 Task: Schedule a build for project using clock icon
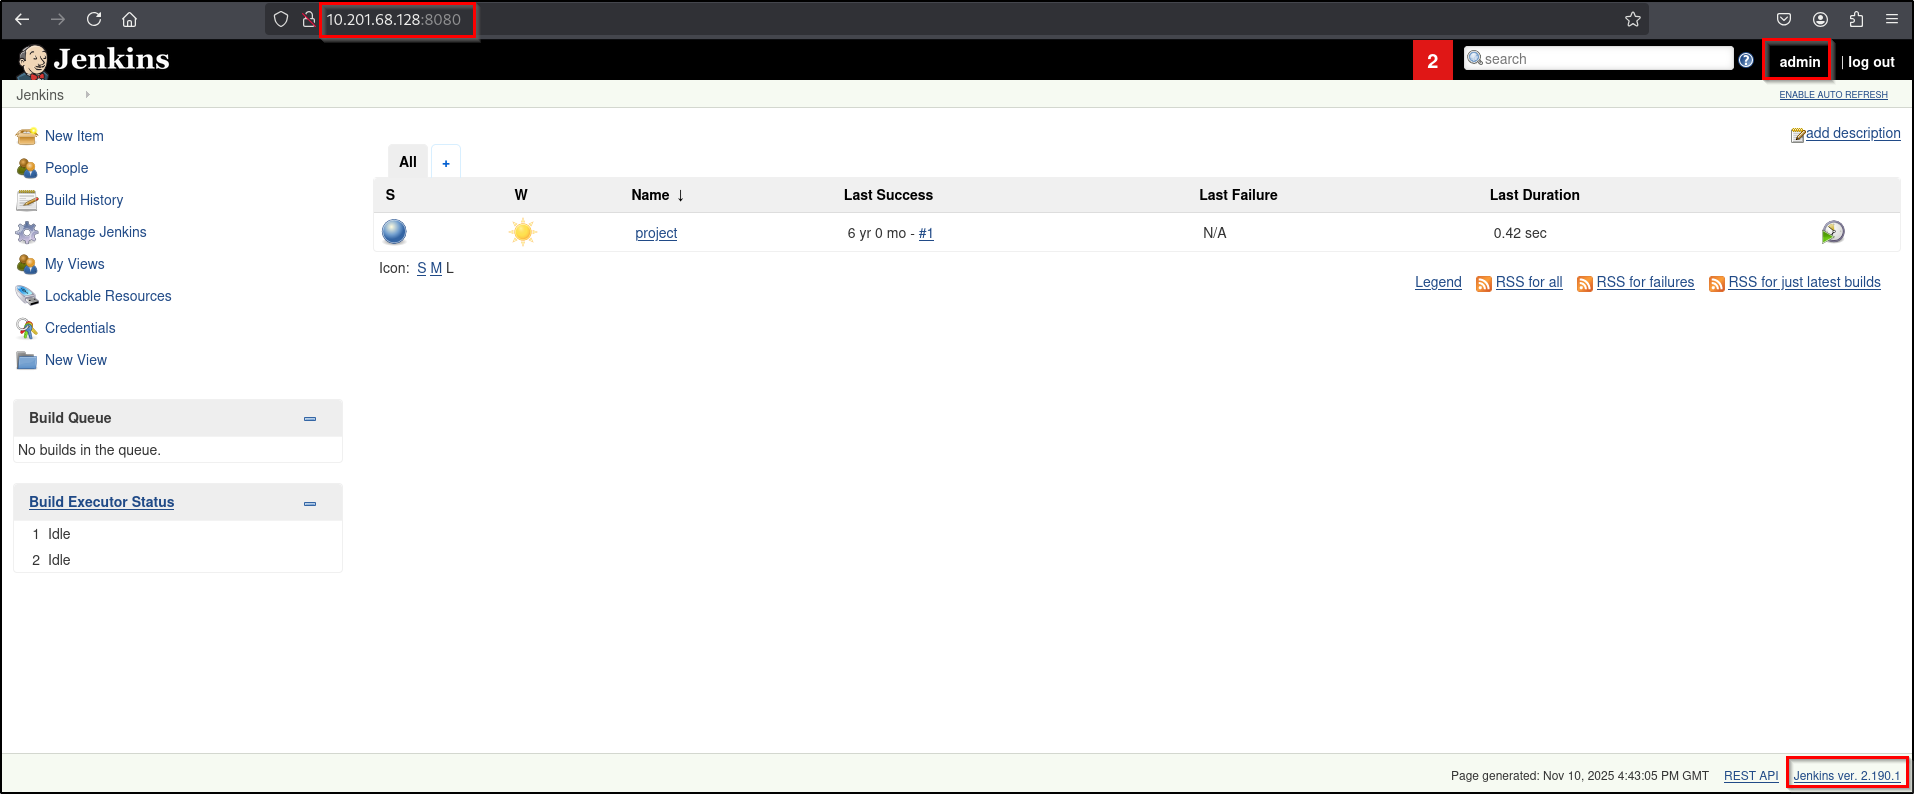click(1833, 232)
